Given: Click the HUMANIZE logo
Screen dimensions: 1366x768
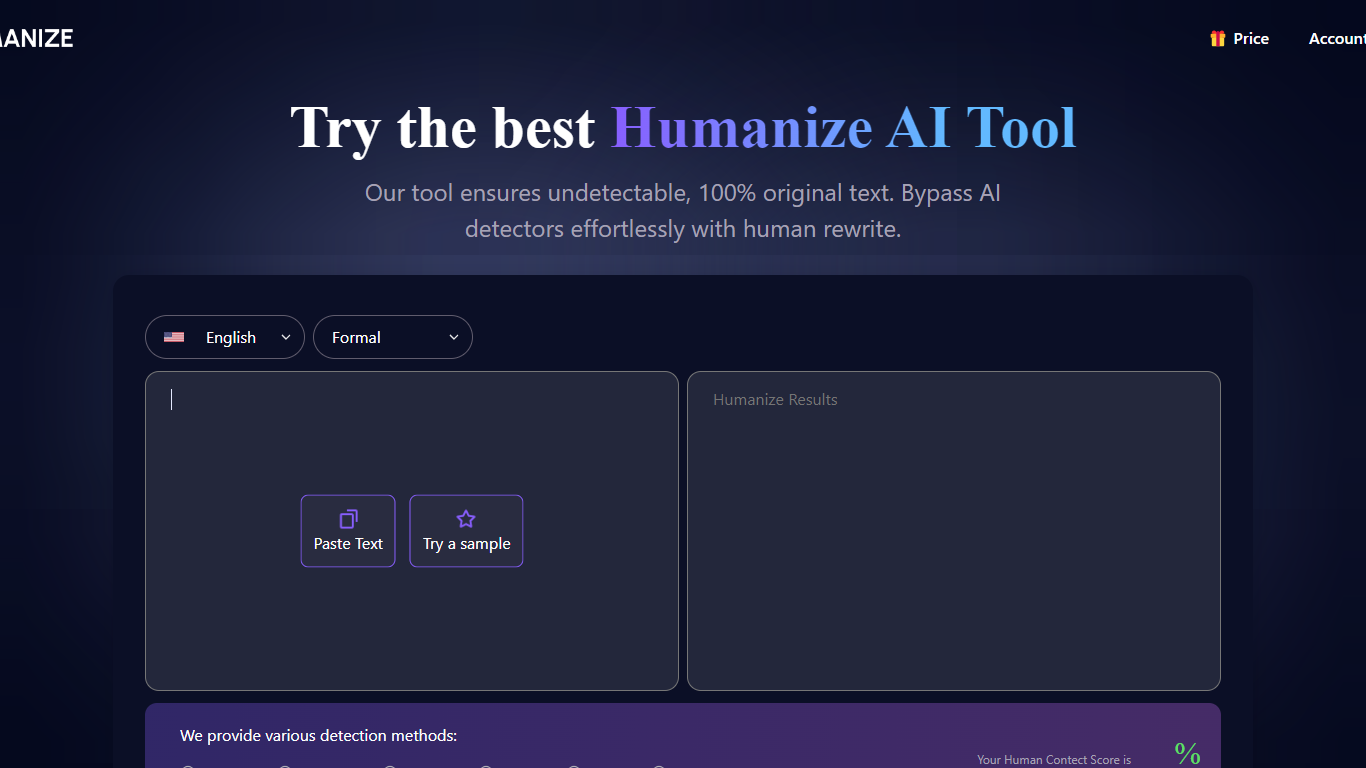Looking at the screenshot, I should (x=37, y=38).
